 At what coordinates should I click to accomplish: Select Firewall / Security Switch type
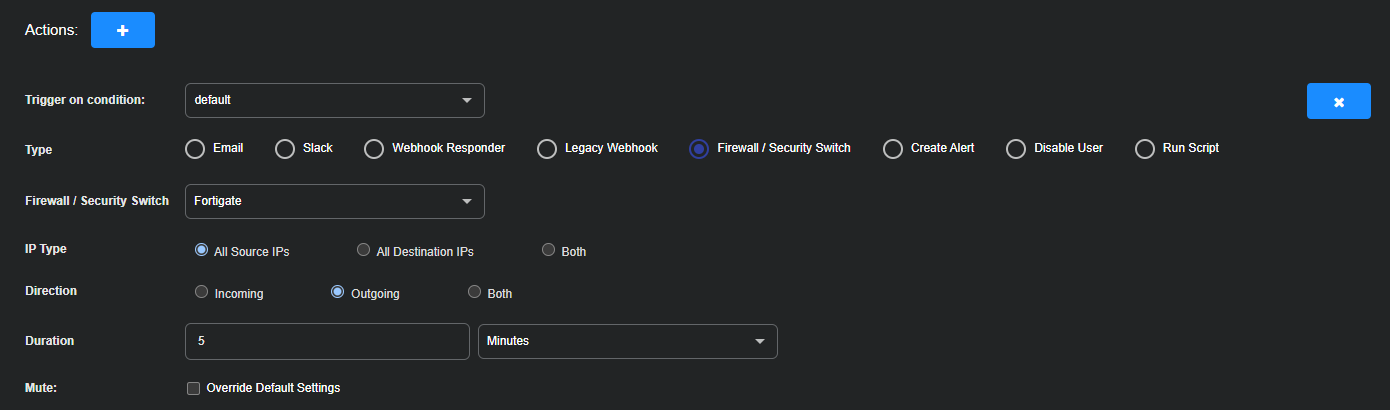coord(700,149)
